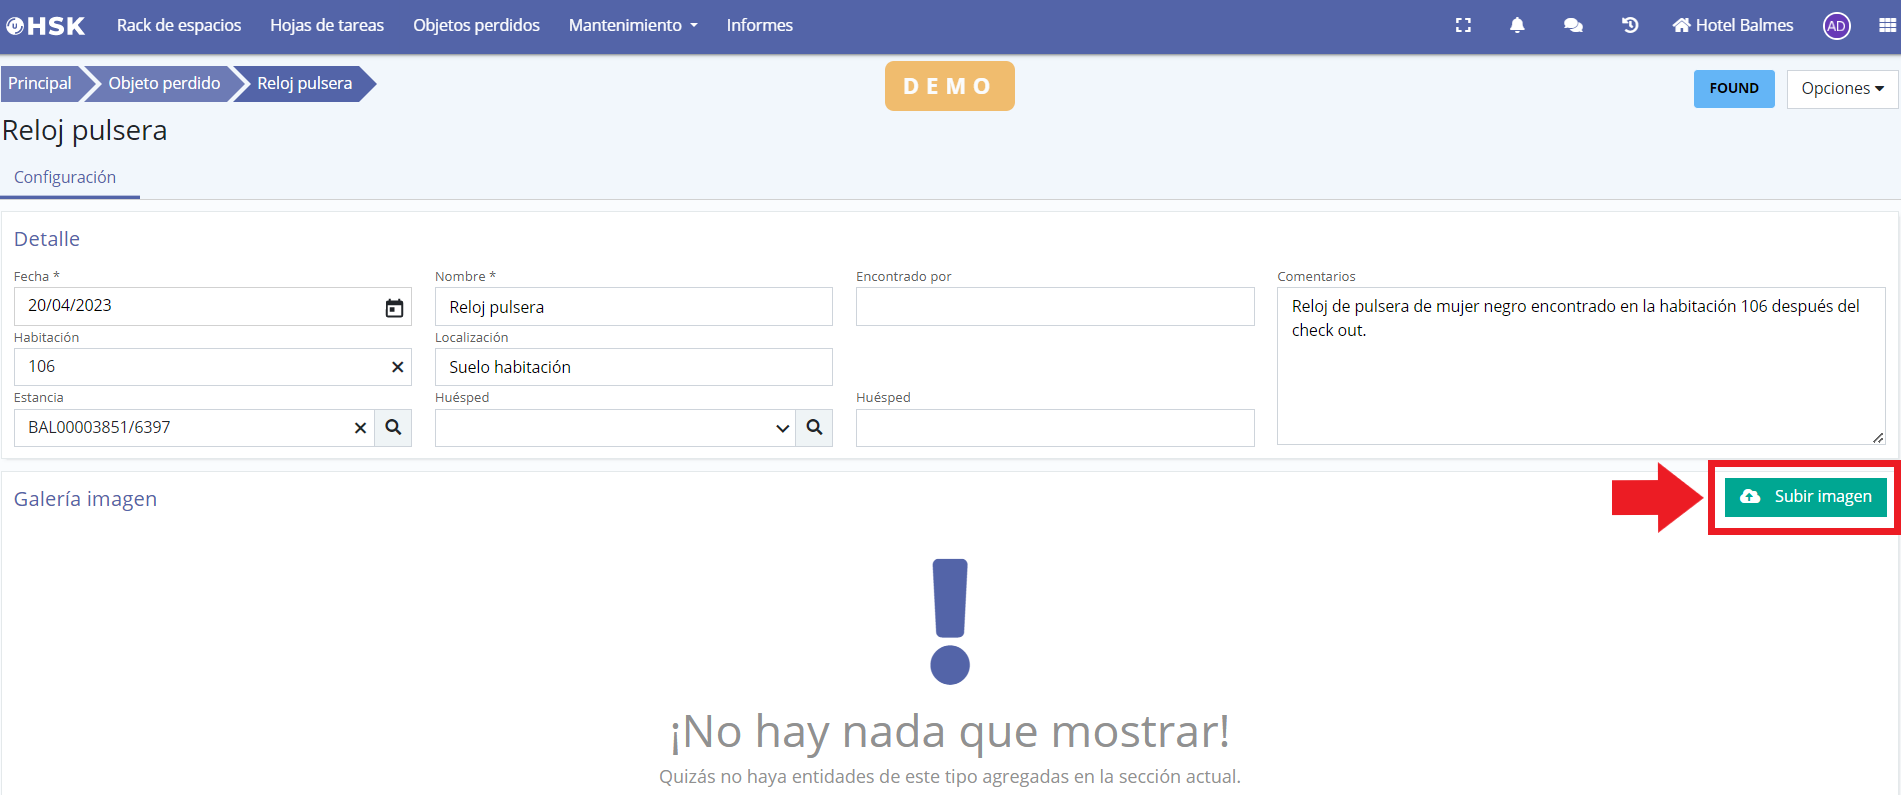Screen dimensions: 1901x795
Task: Expand the Mantenimiento menu
Action: (632, 26)
